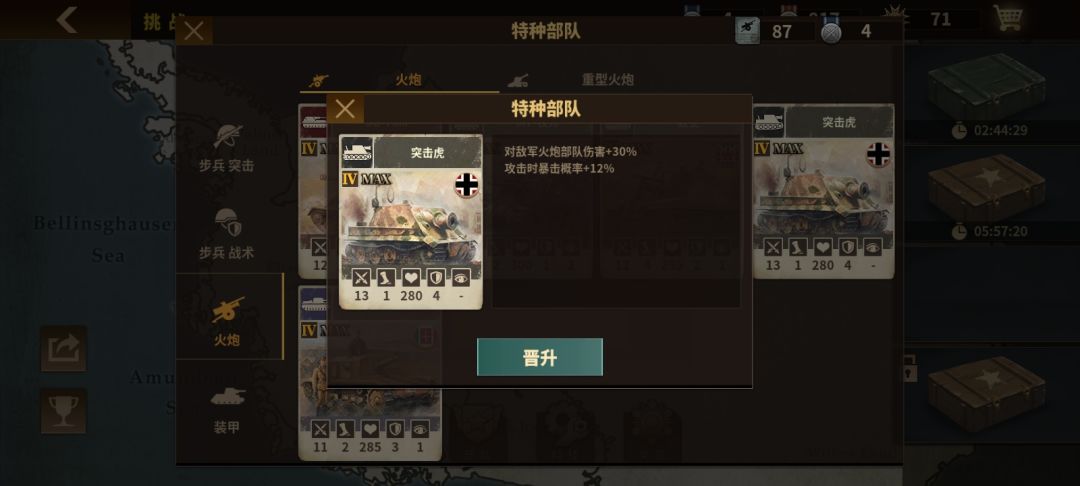Open the trophy achievements icon
This screenshot has height=486, width=1080.
63,411
